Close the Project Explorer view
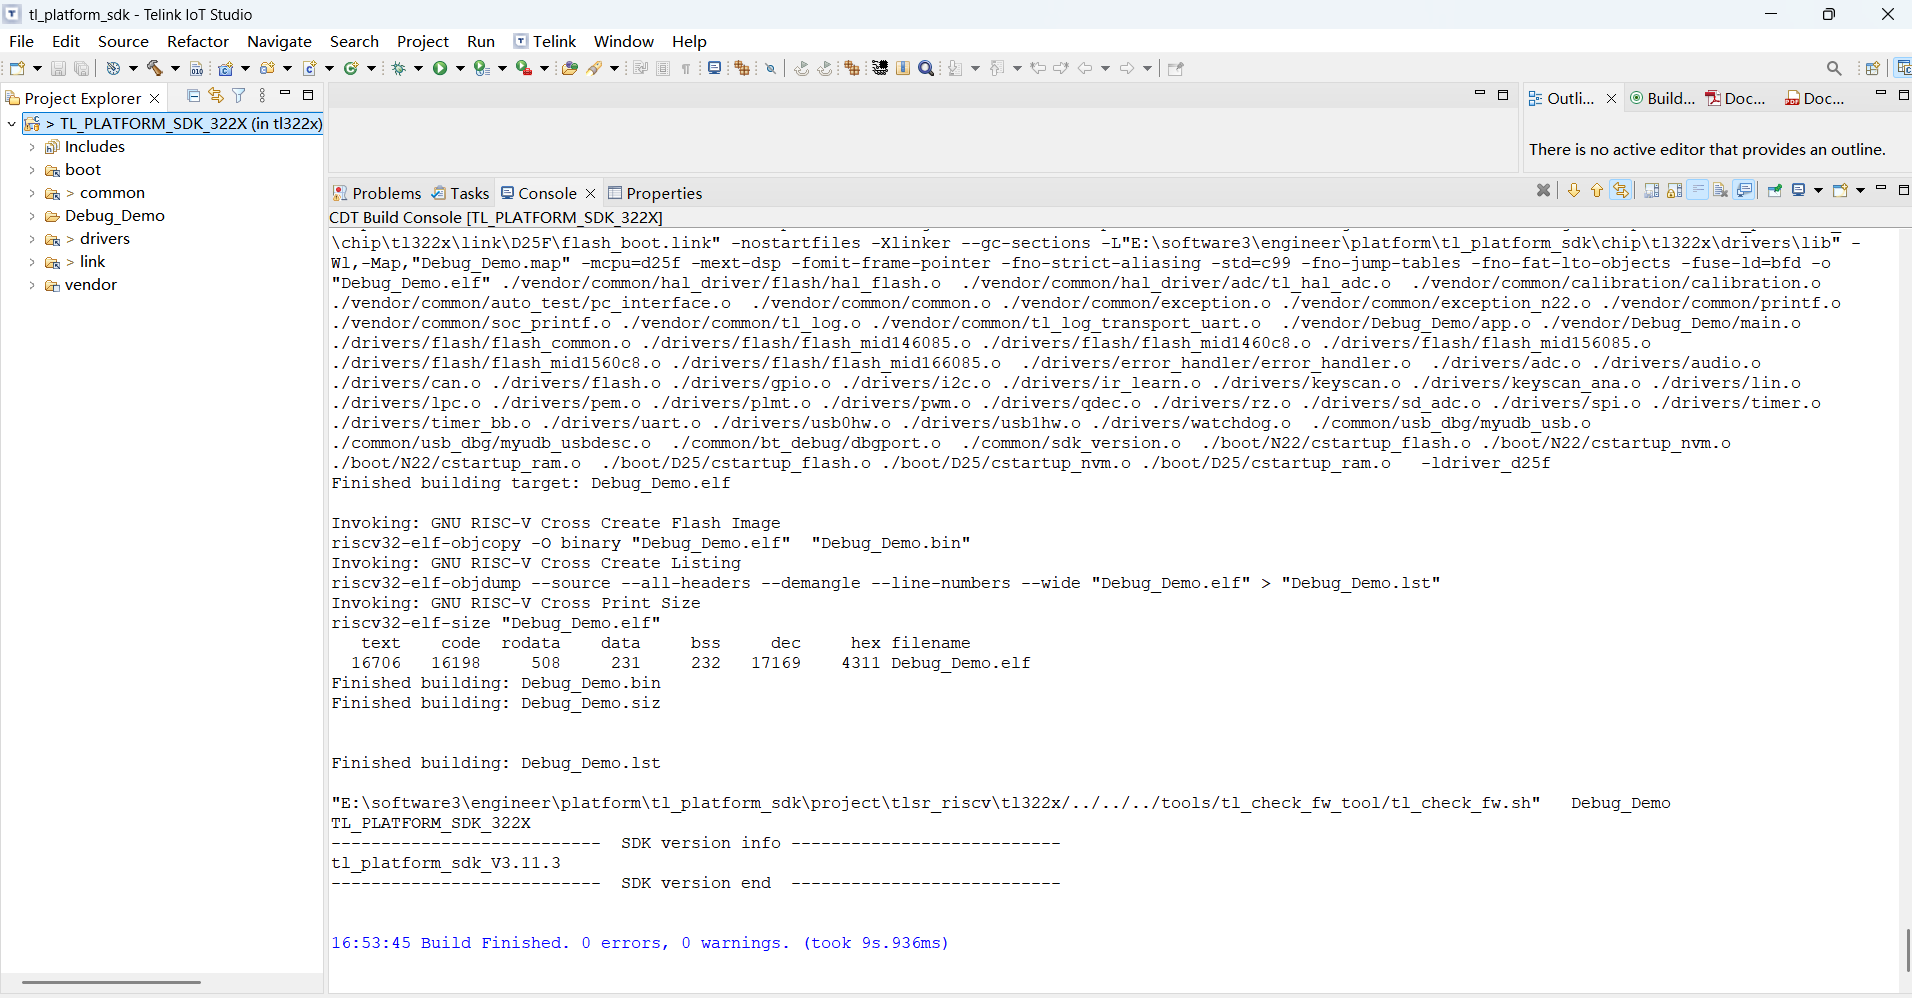Viewport: 1912px width, 998px height. 155,98
